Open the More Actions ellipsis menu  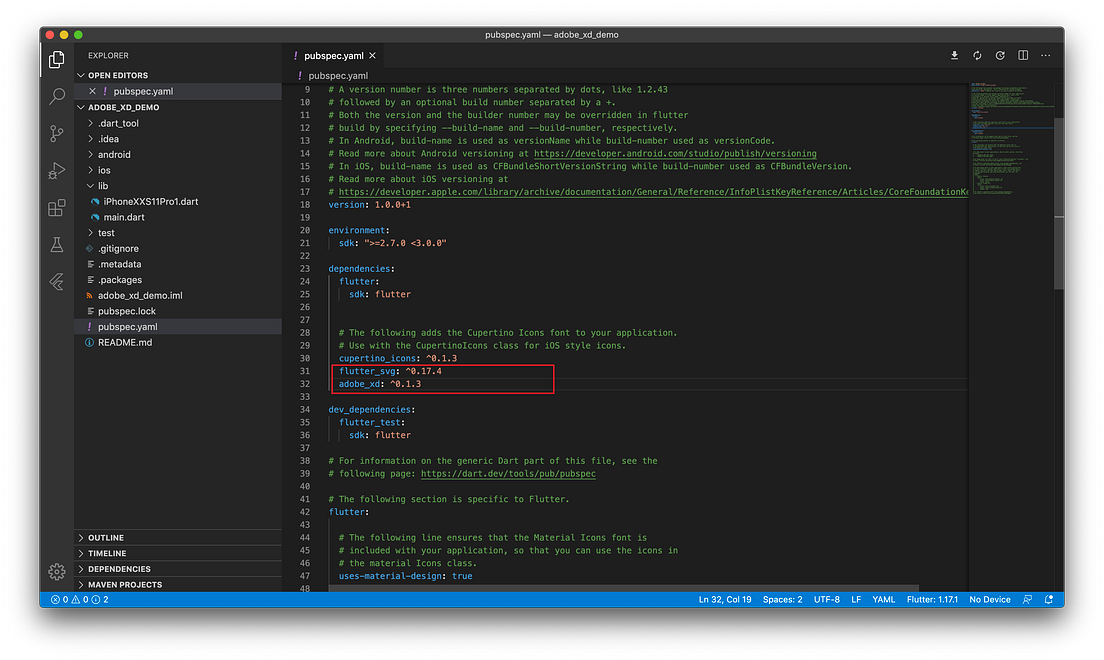point(1046,56)
